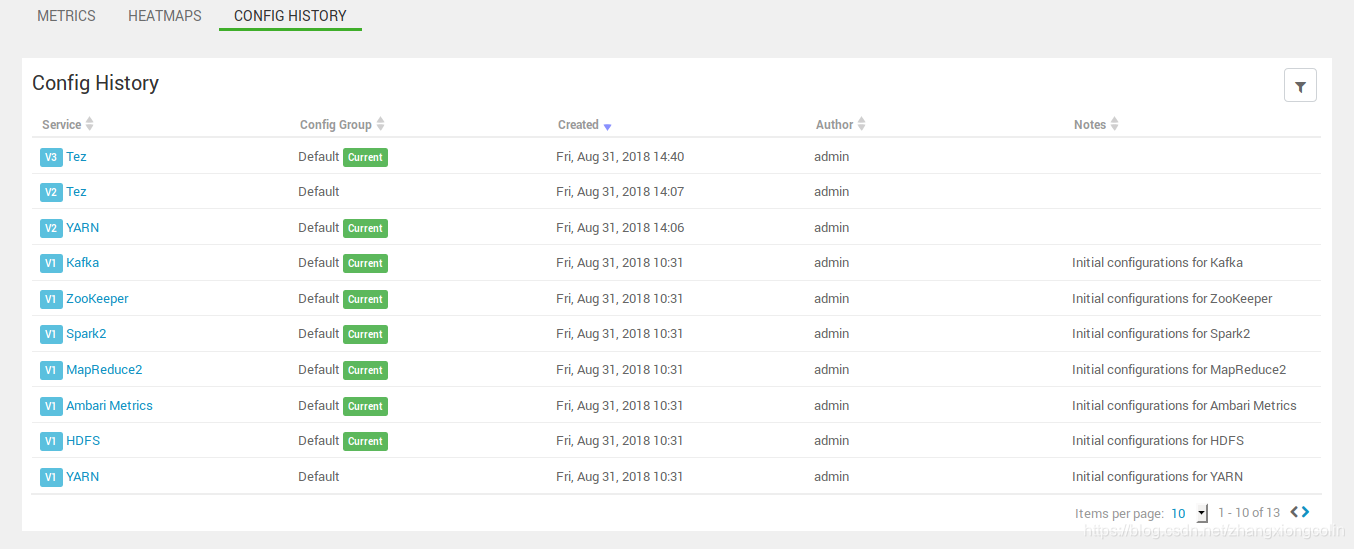Open the Kafka service link
The image size is (1354, 549).
[82, 263]
